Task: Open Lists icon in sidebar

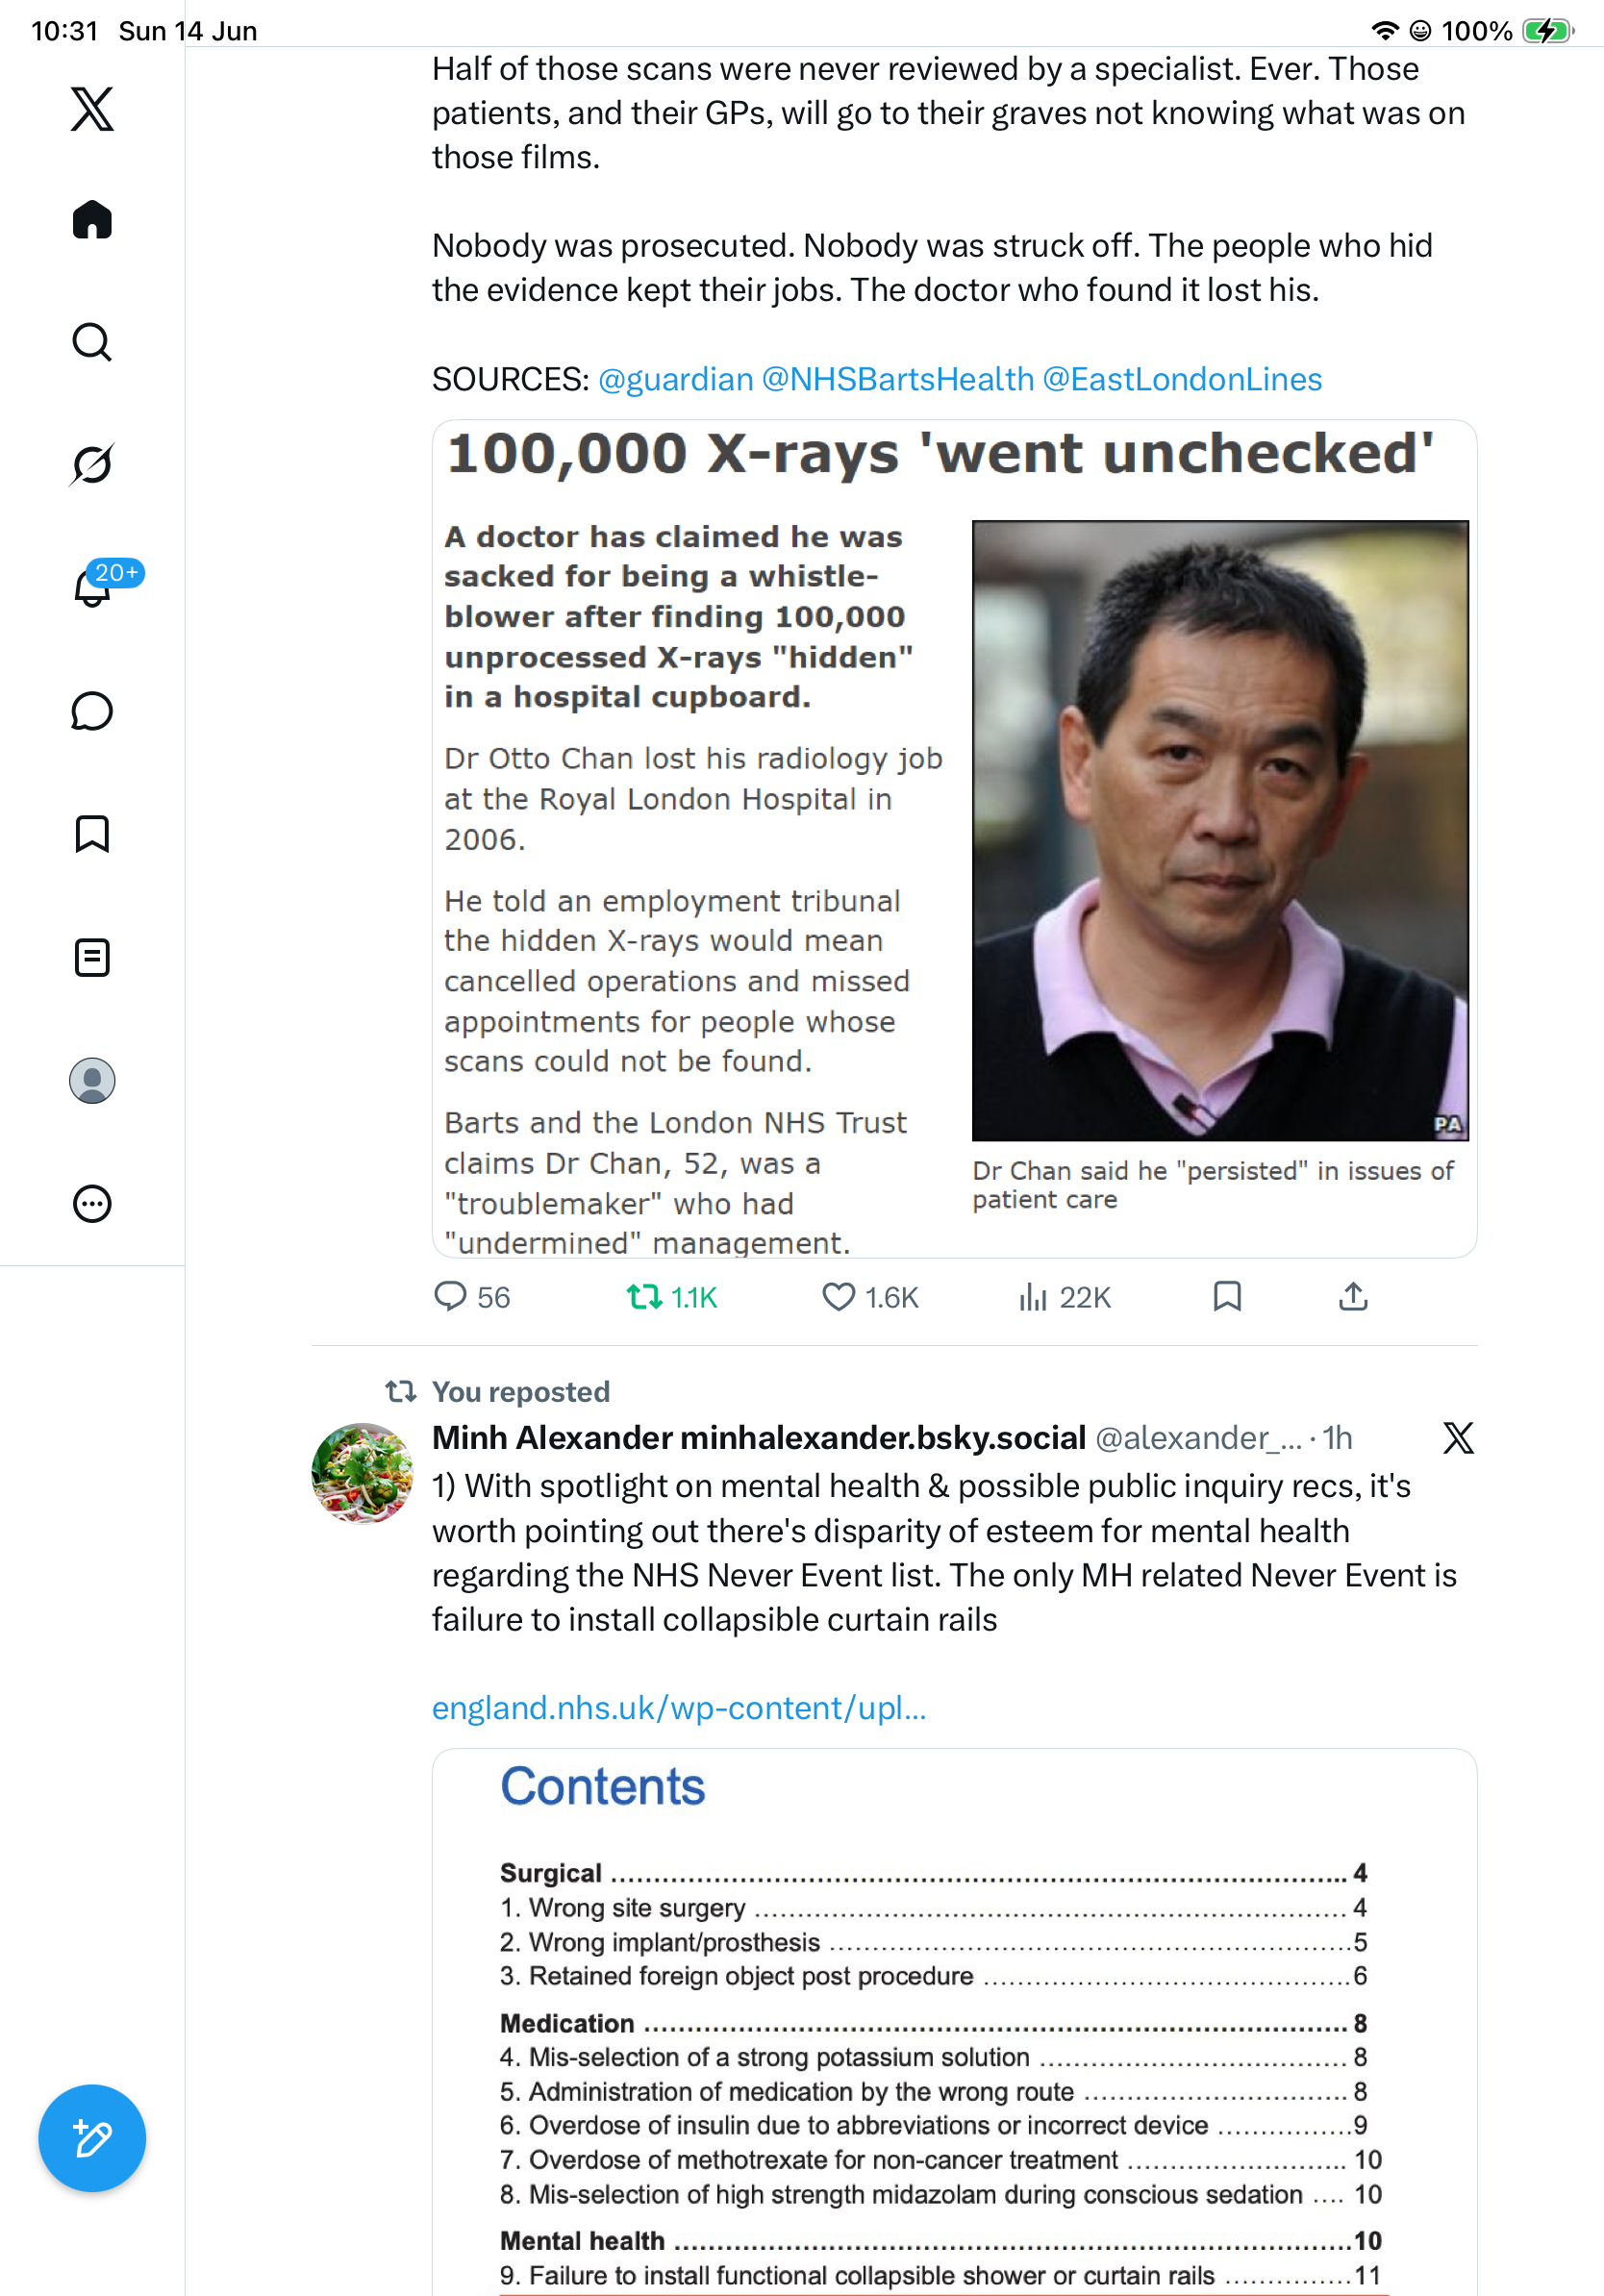Action: coord(92,958)
